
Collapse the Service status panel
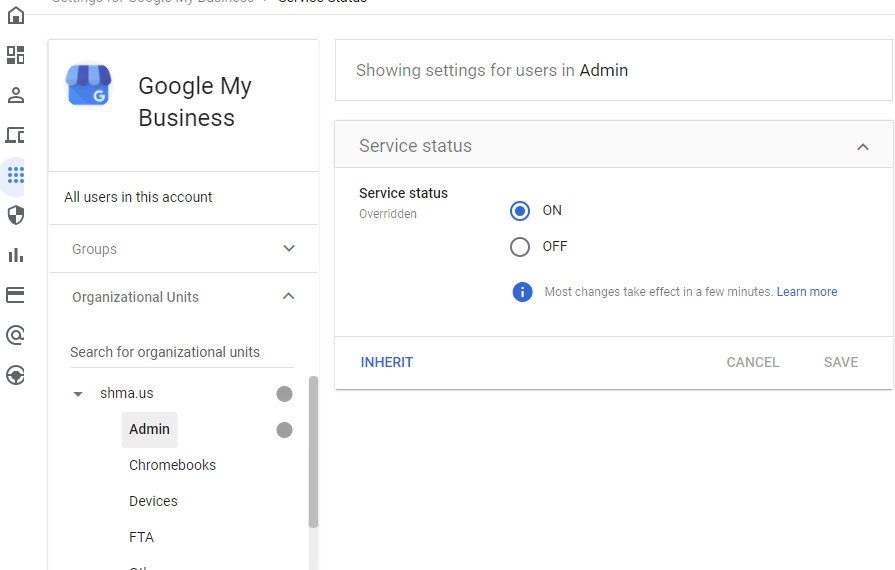tap(863, 147)
